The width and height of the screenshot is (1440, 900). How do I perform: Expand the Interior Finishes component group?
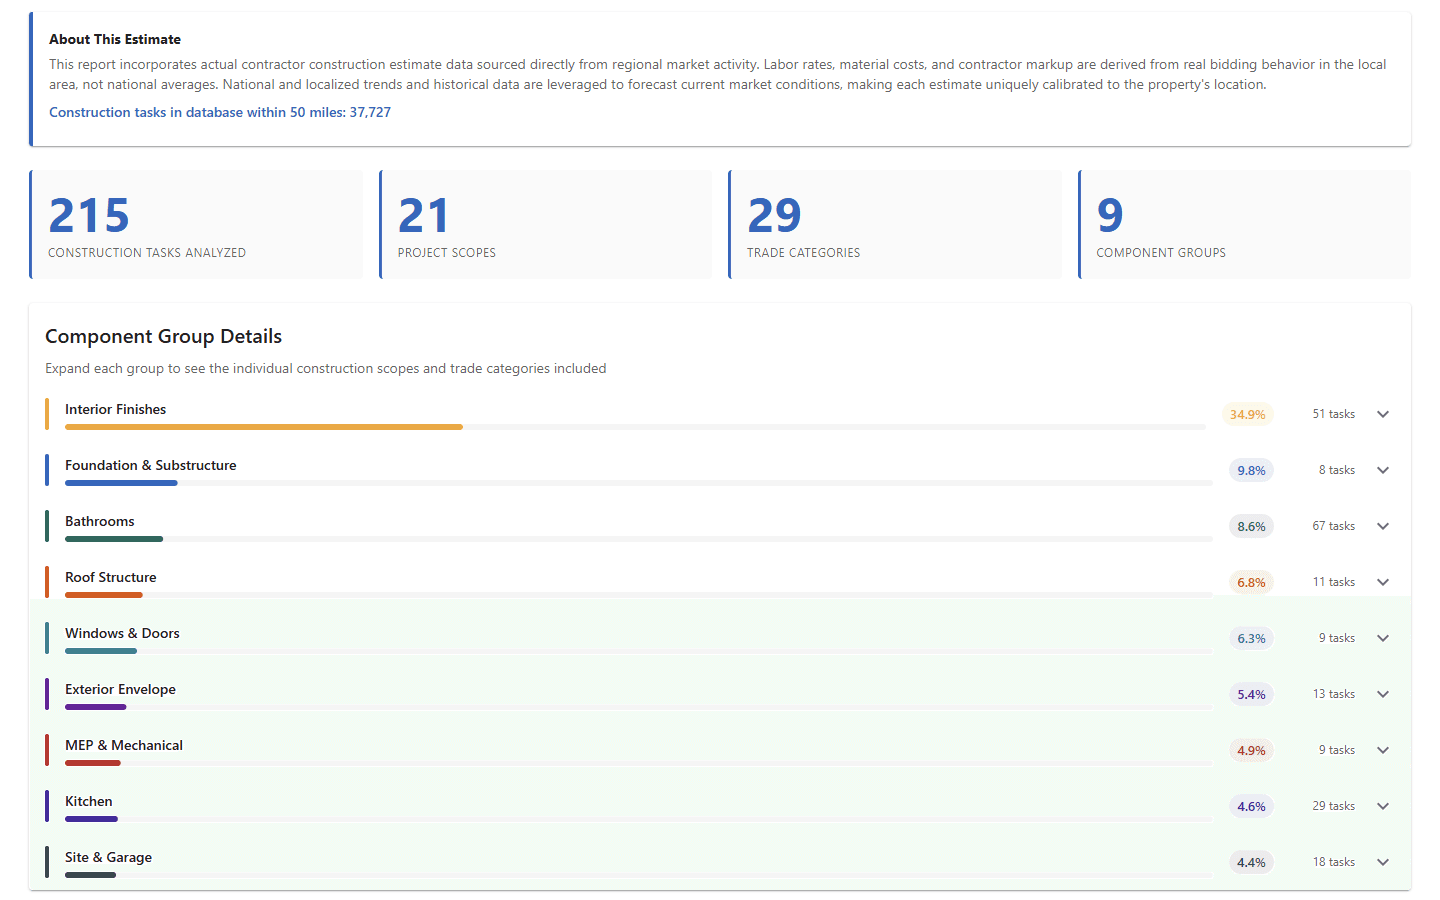pos(1383,413)
